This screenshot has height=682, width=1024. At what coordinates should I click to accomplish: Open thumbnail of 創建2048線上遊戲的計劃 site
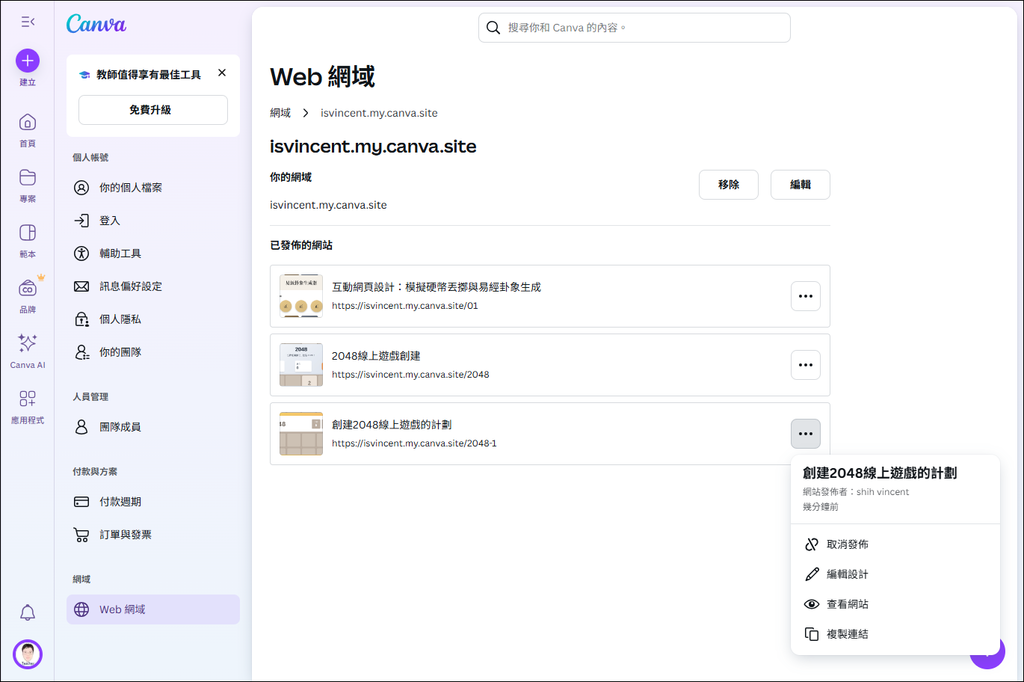301,434
